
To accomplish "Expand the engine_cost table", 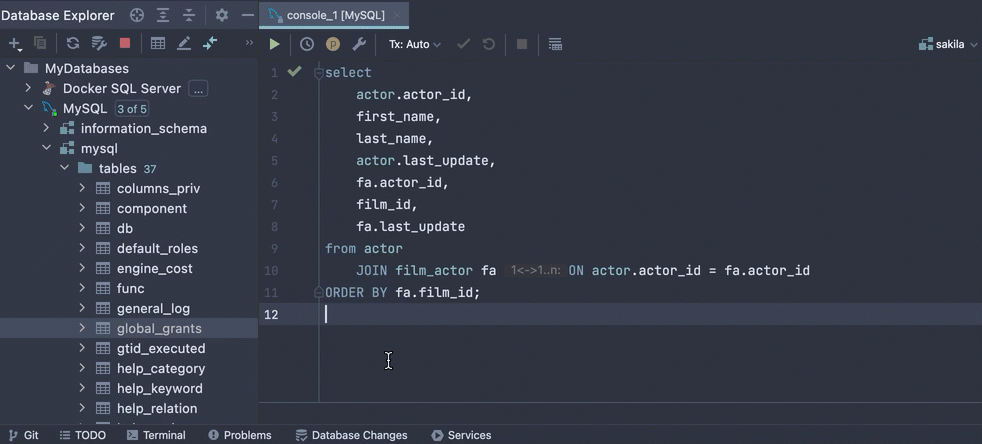I will point(82,268).
